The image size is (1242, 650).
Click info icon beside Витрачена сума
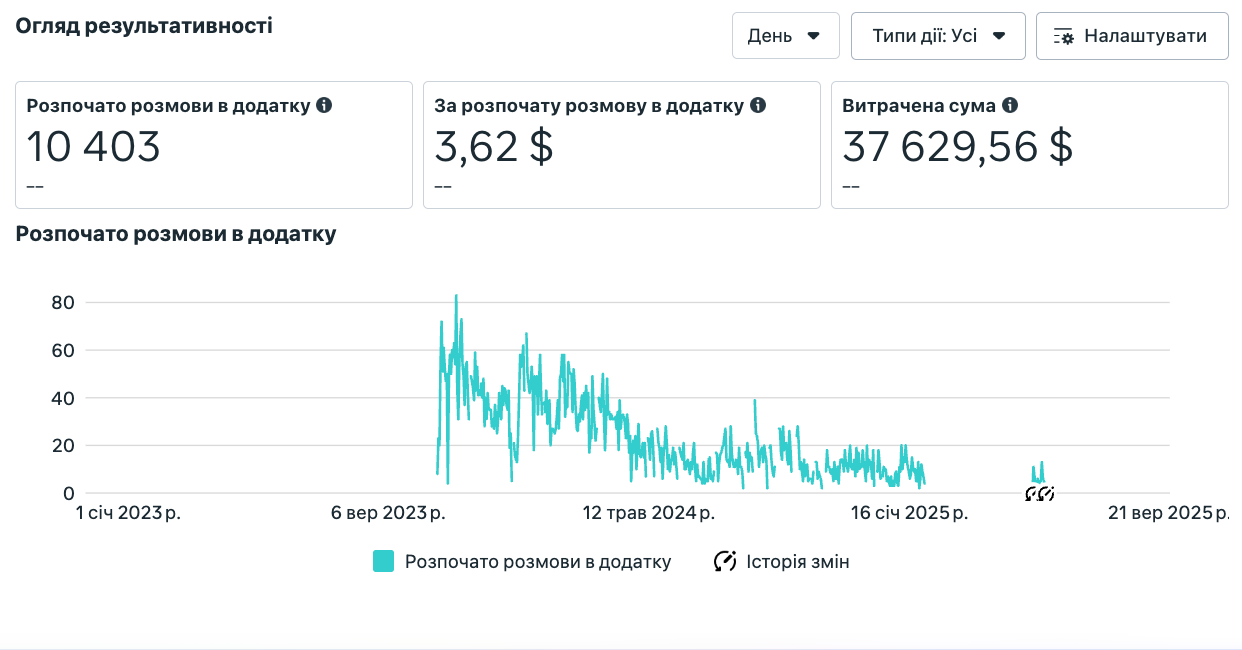pyautogui.click(x=1010, y=105)
